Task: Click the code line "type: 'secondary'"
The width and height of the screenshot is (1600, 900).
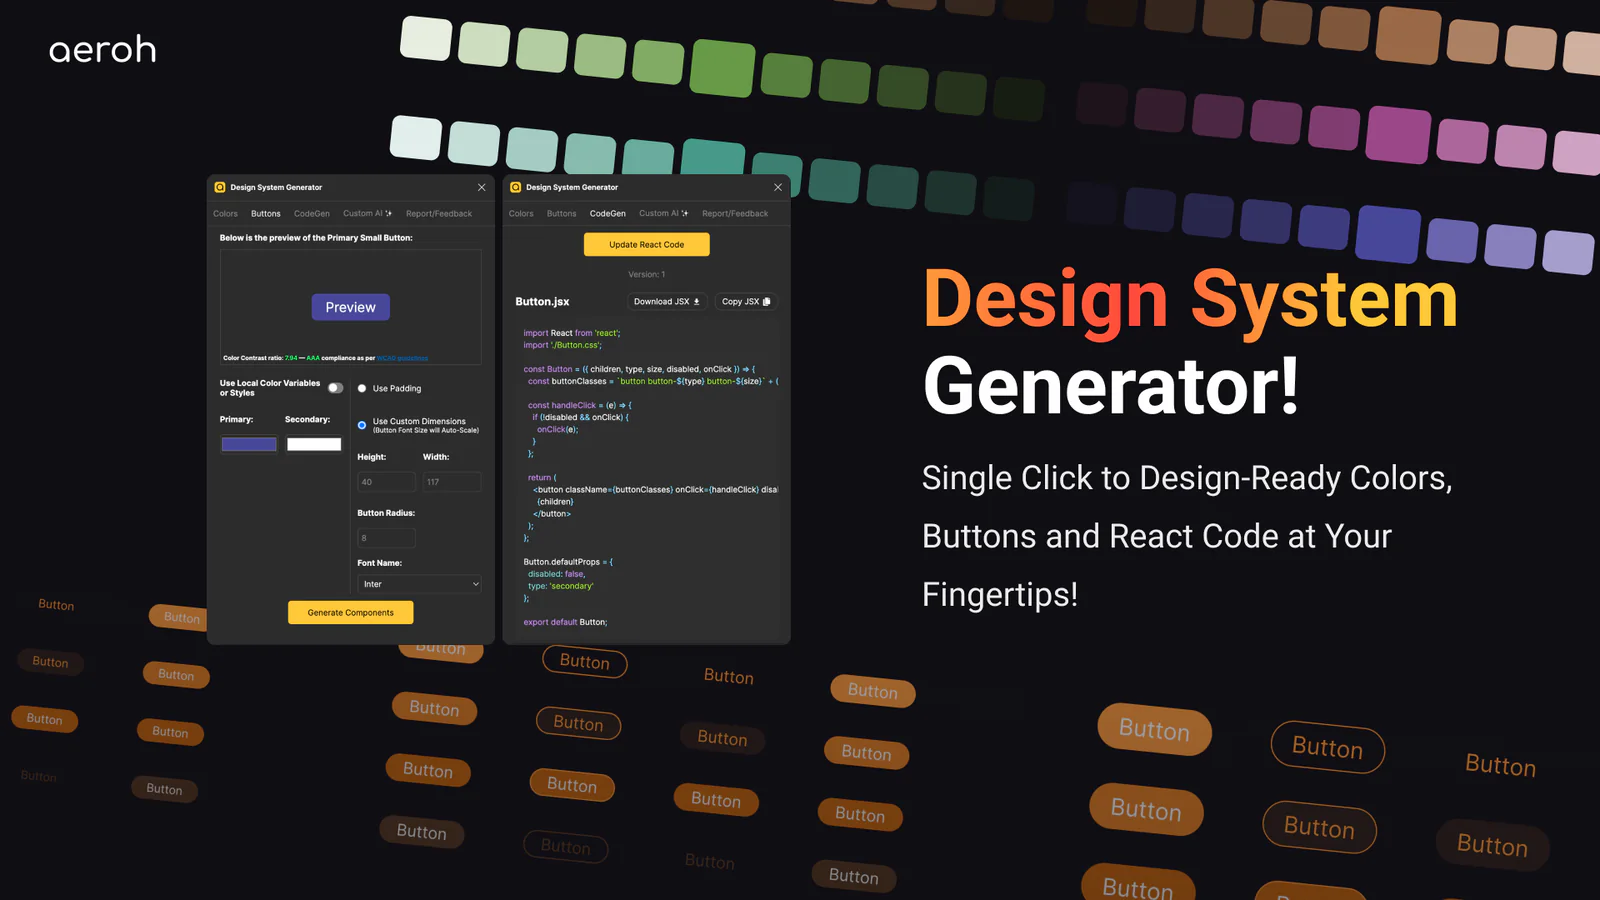Action: (x=561, y=585)
